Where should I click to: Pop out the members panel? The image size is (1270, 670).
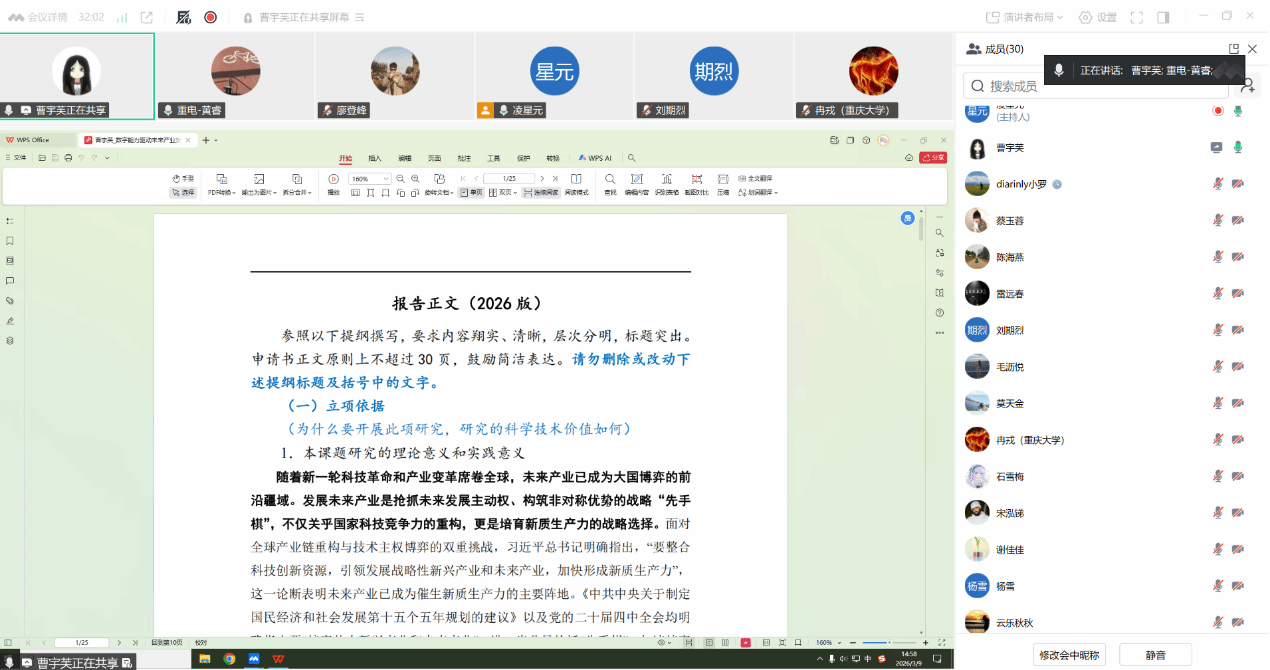[1234, 49]
